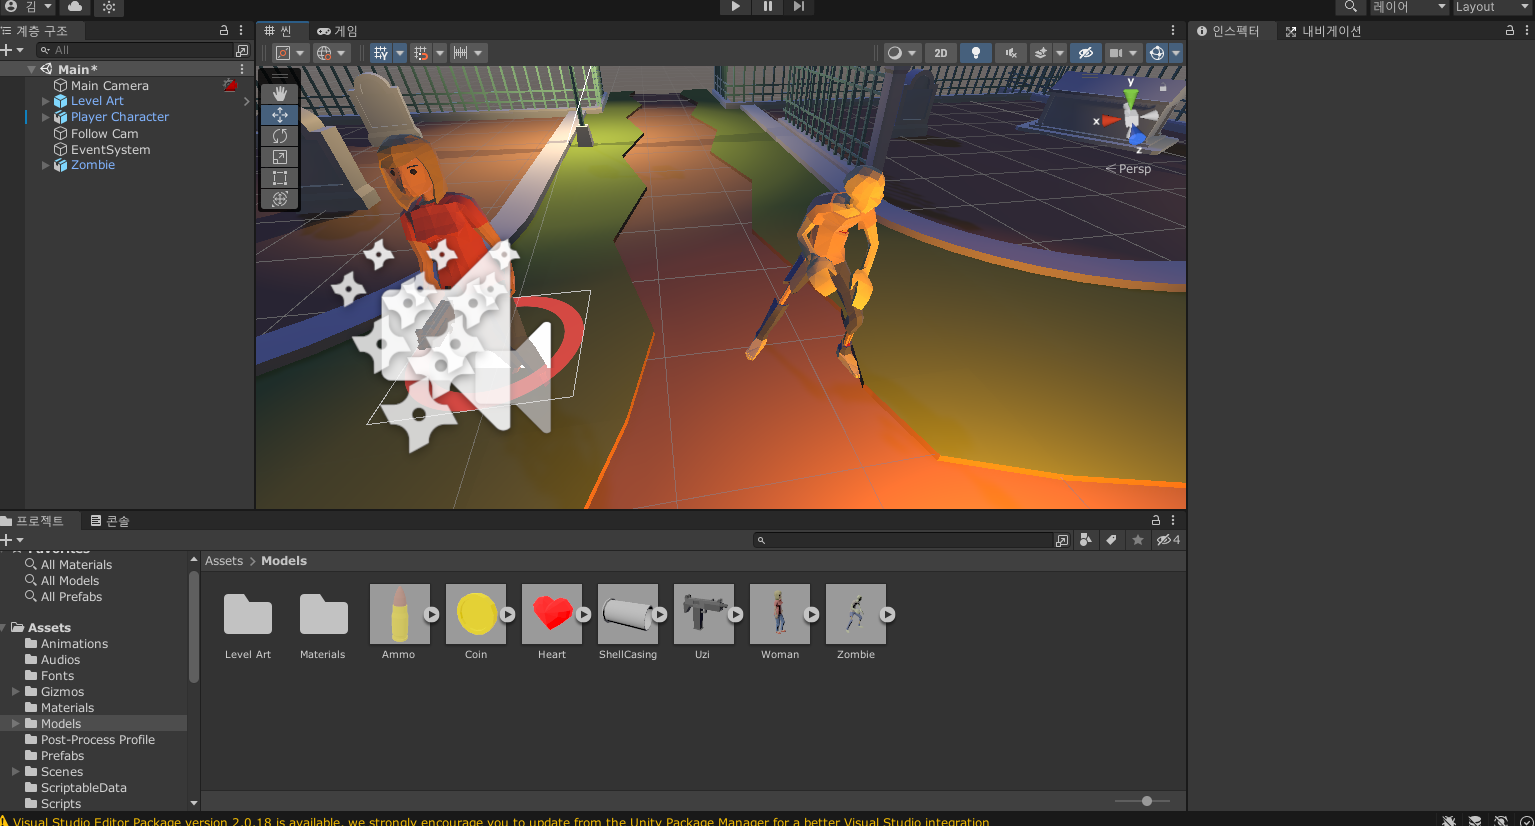The height and width of the screenshot is (826, 1535).
Task: Toggle 2D view mode
Action: click(x=941, y=53)
